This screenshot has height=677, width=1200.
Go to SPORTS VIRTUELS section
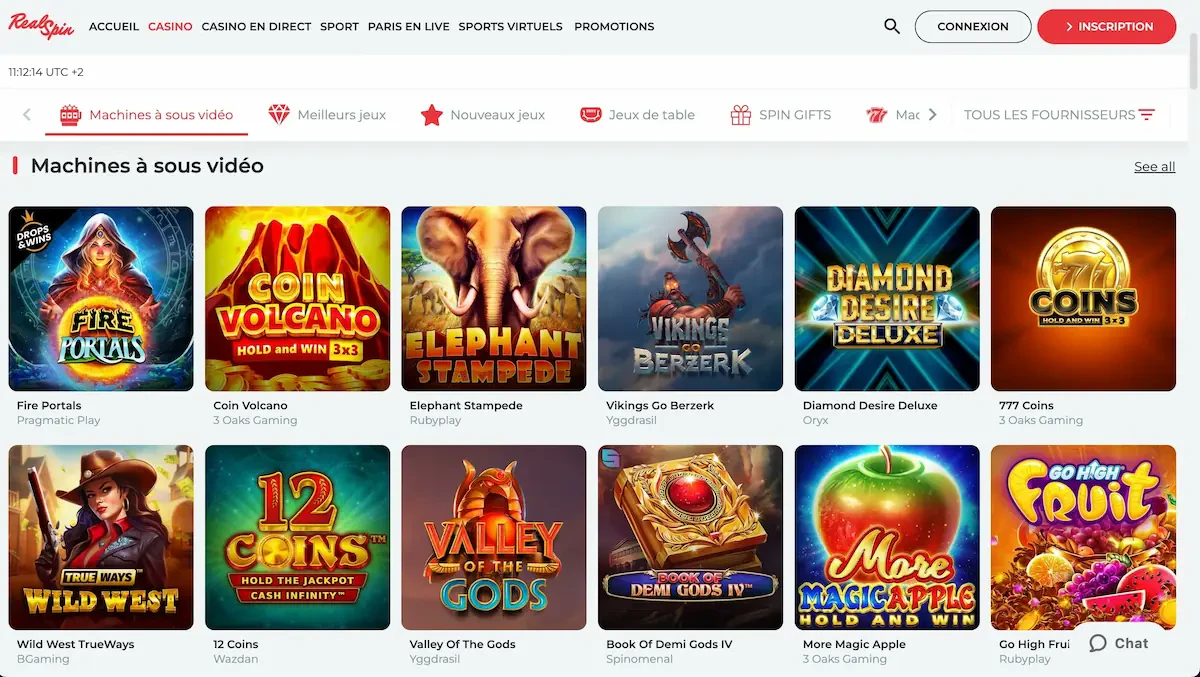(510, 27)
